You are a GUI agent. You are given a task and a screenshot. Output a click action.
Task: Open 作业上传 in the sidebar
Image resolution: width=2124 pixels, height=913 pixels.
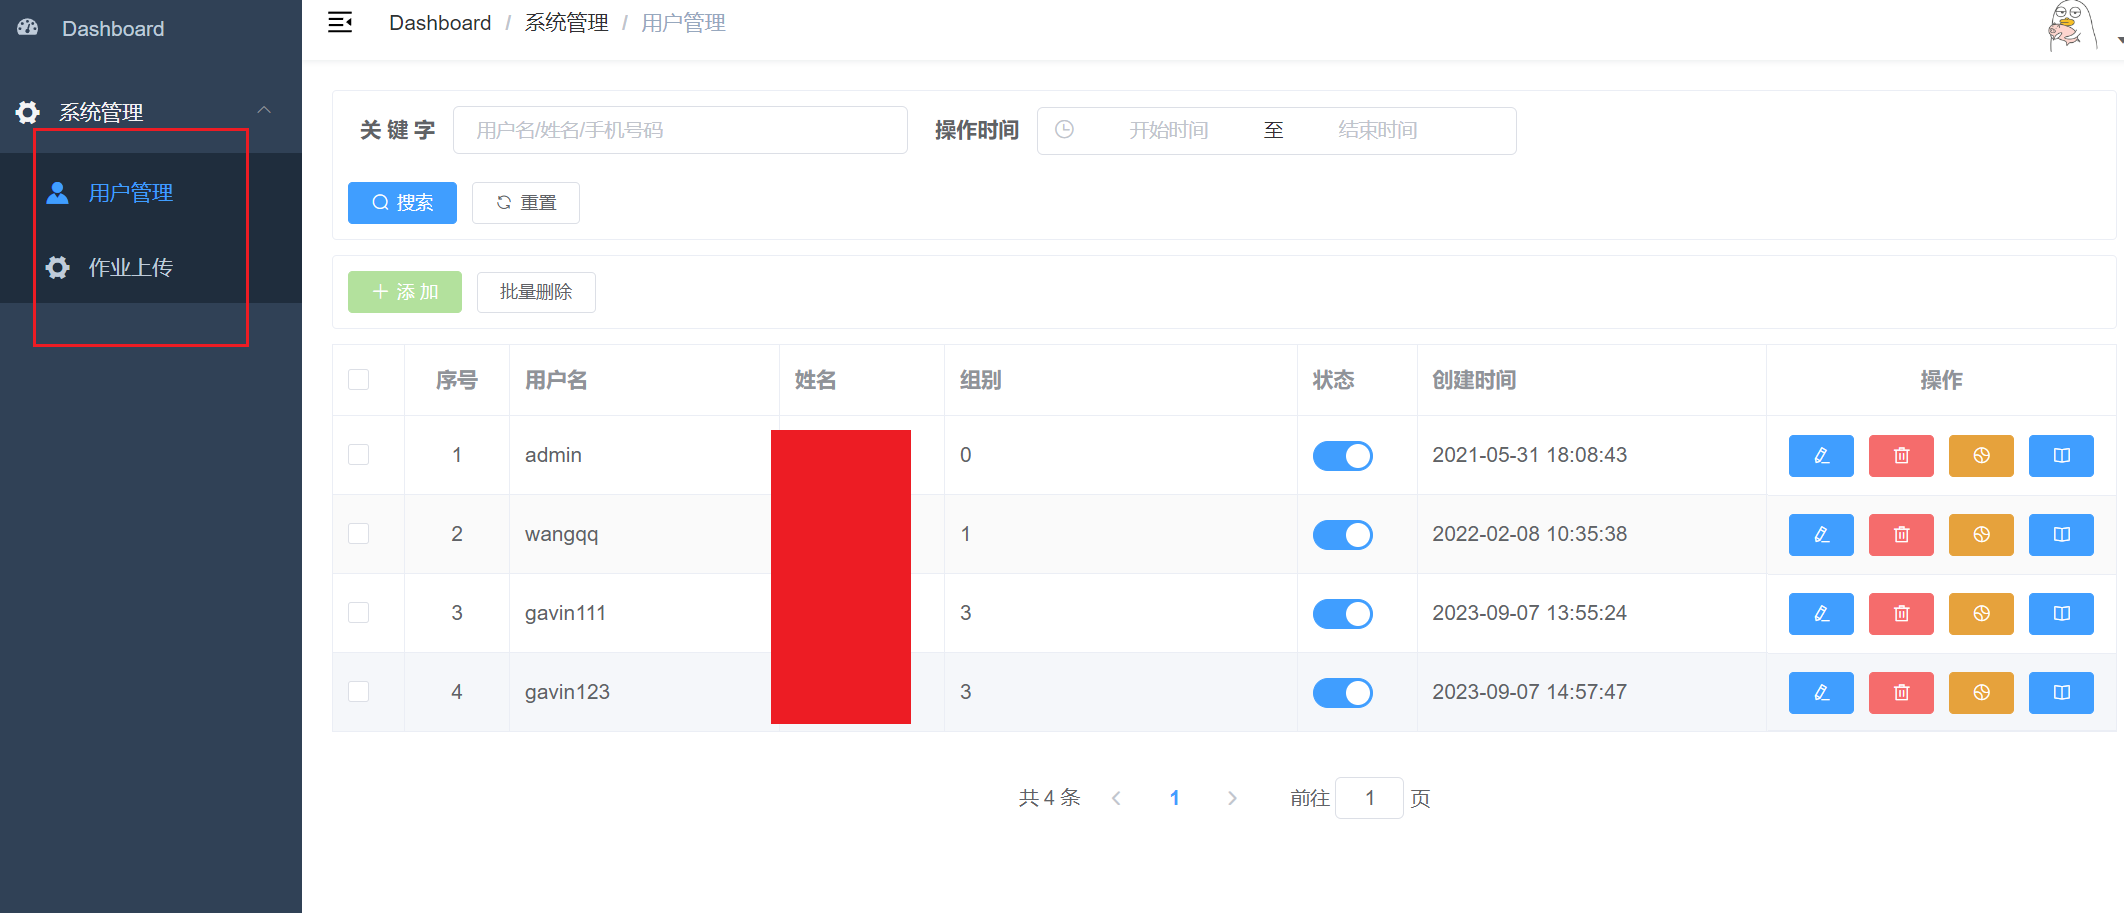[130, 267]
